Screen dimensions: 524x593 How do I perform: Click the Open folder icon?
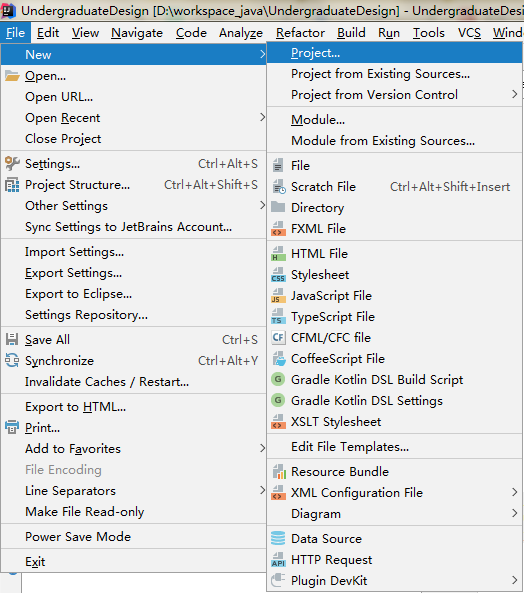click(x=12, y=76)
